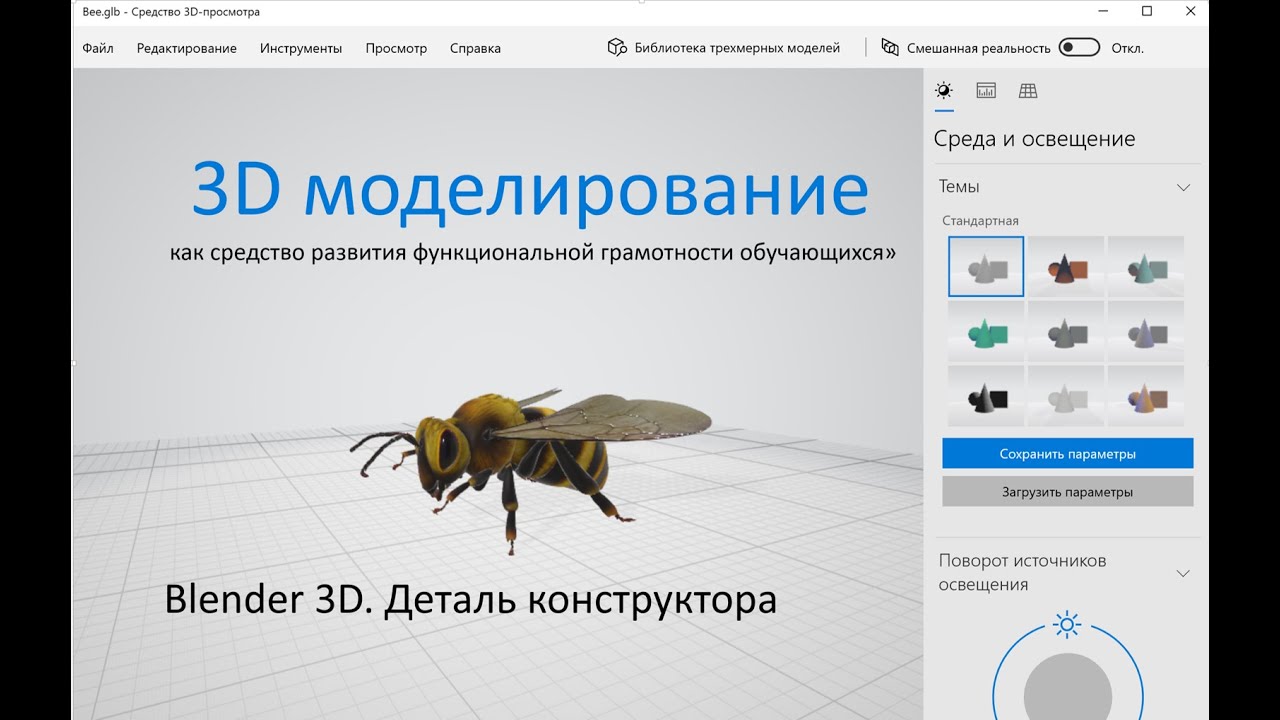Click the Стандартная theme group label

click(x=980, y=221)
